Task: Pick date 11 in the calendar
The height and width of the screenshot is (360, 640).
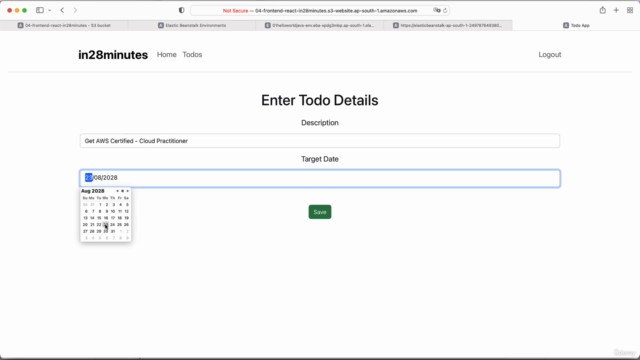Action: [120, 211]
